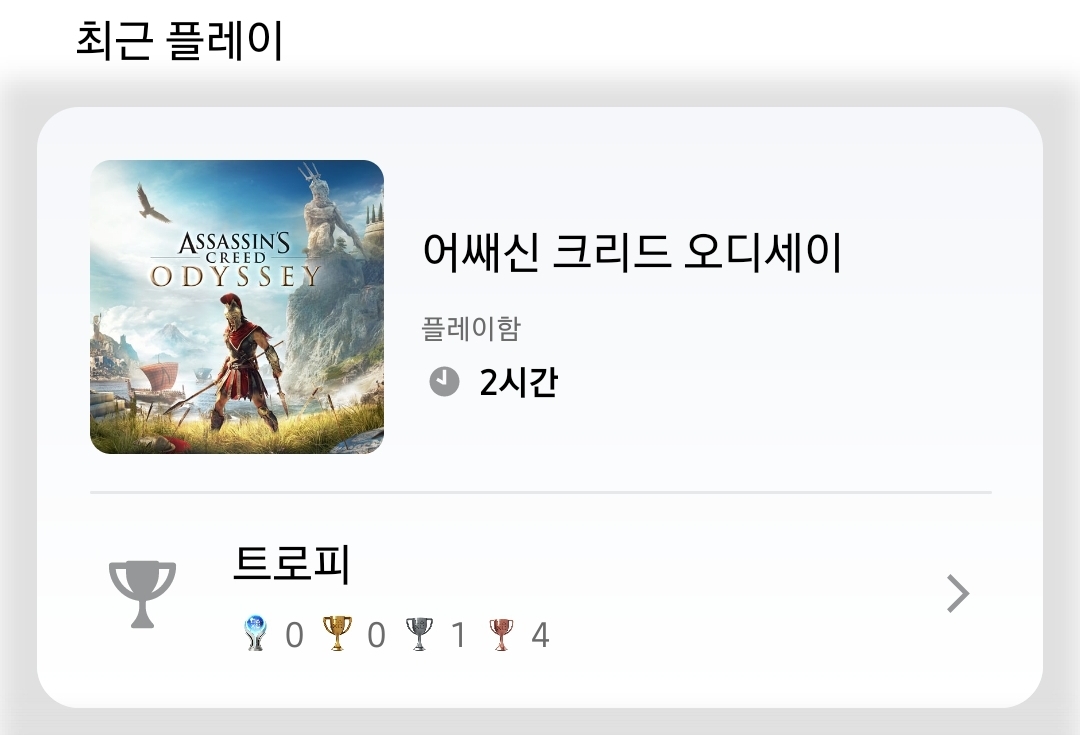Click the Odyssey logo text on cover art
This screenshot has height=735, width=1080.
click(x=236, y=276)
